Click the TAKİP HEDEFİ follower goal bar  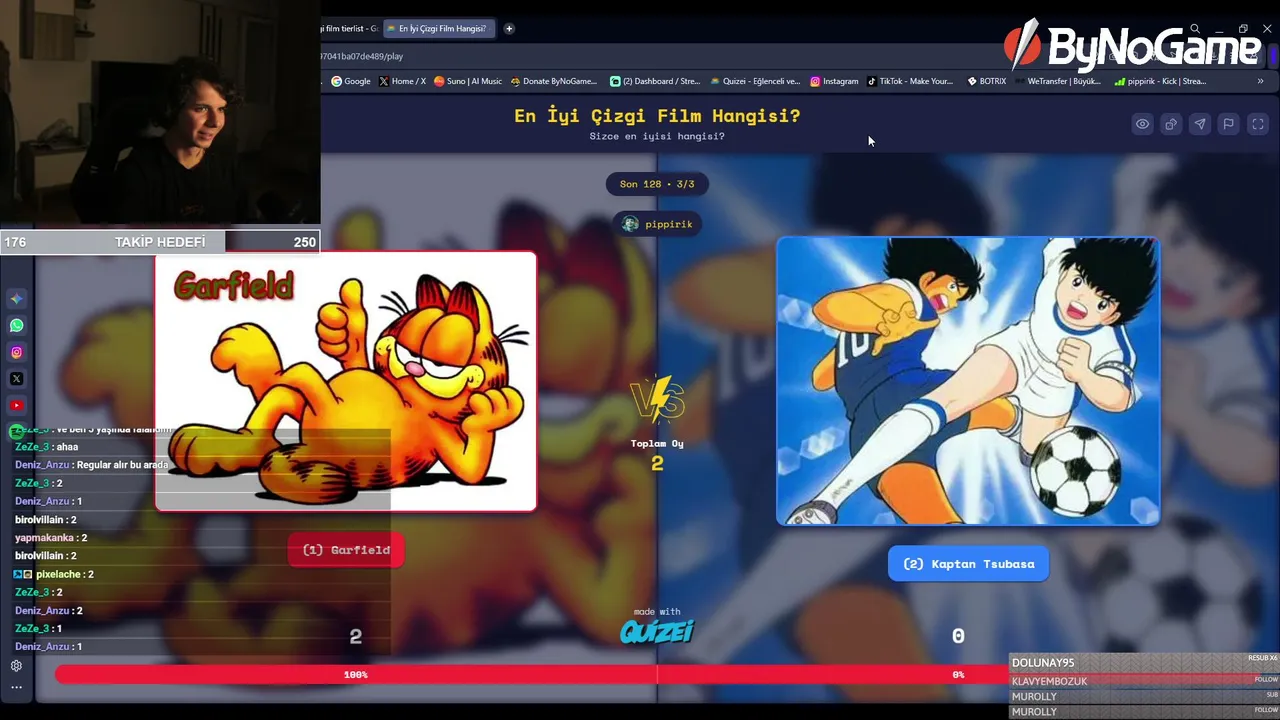160,242
